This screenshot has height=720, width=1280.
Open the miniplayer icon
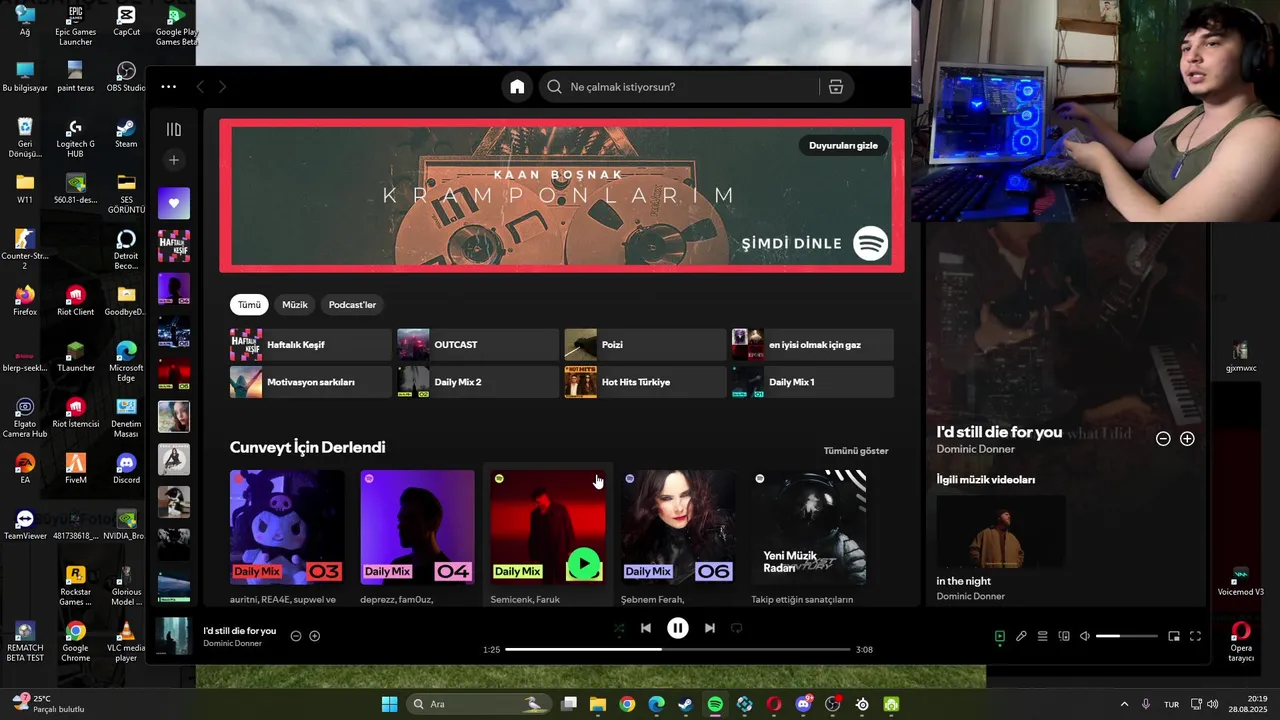tap(1174, 636)
